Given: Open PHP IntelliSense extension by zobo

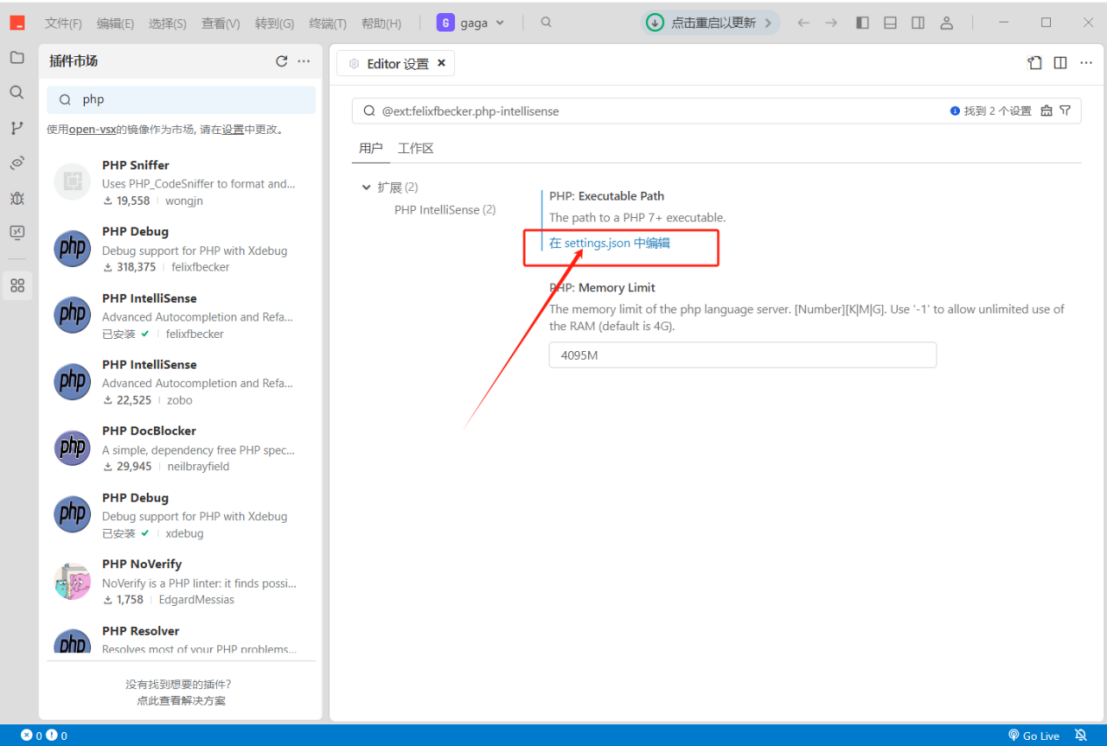Looking at the screenshot, I should pos(181,382).
